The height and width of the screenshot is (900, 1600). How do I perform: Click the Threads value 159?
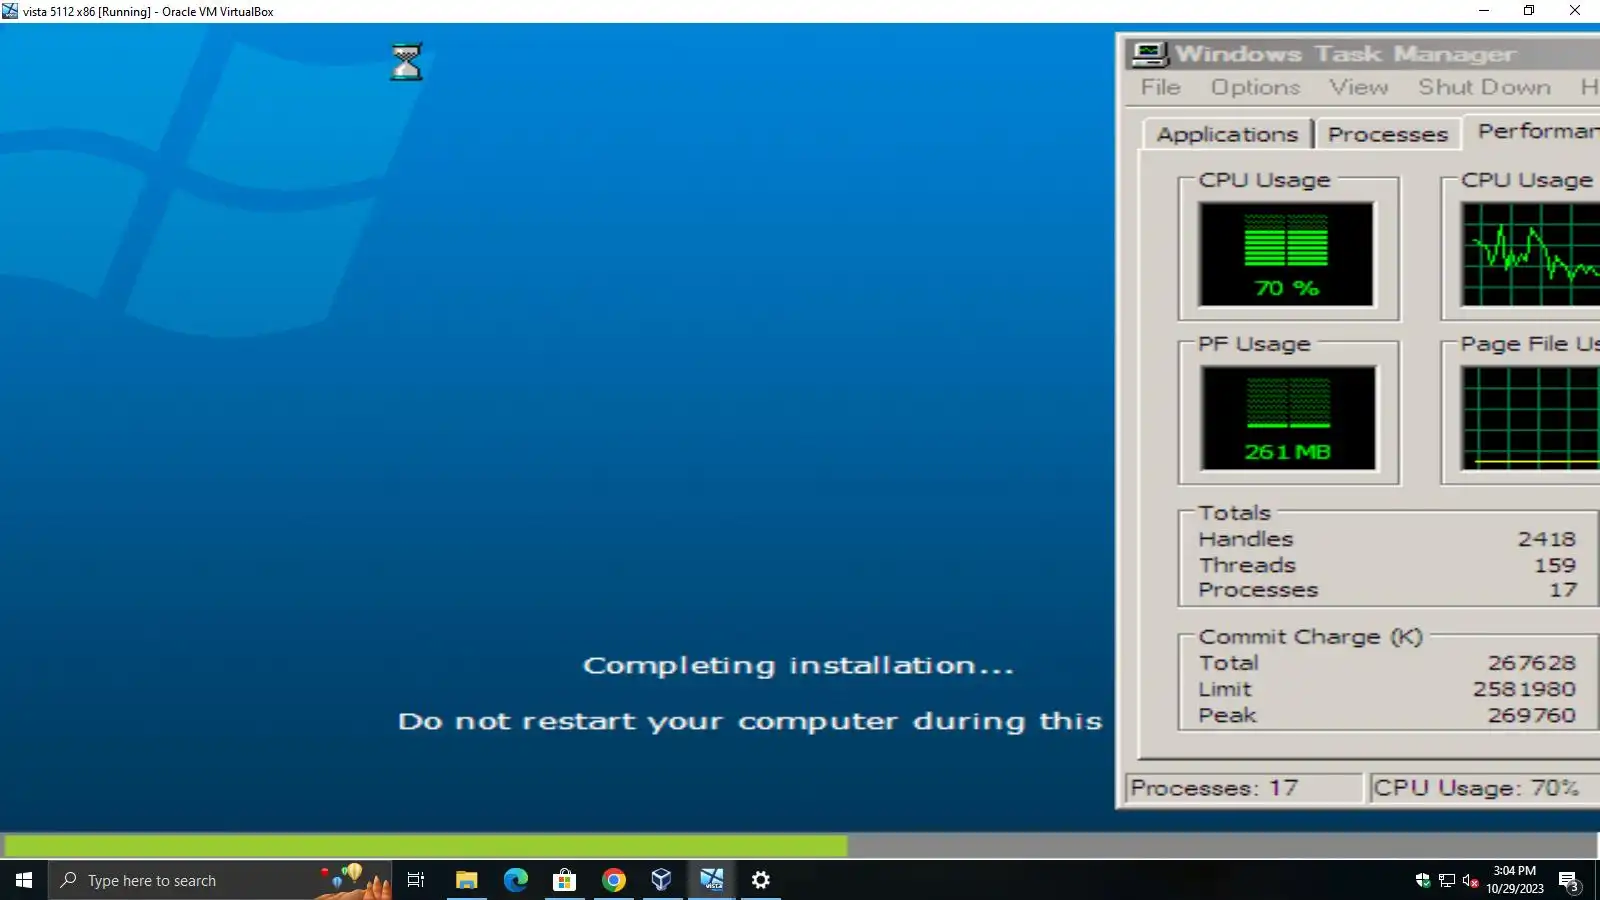coord(1555,565)
